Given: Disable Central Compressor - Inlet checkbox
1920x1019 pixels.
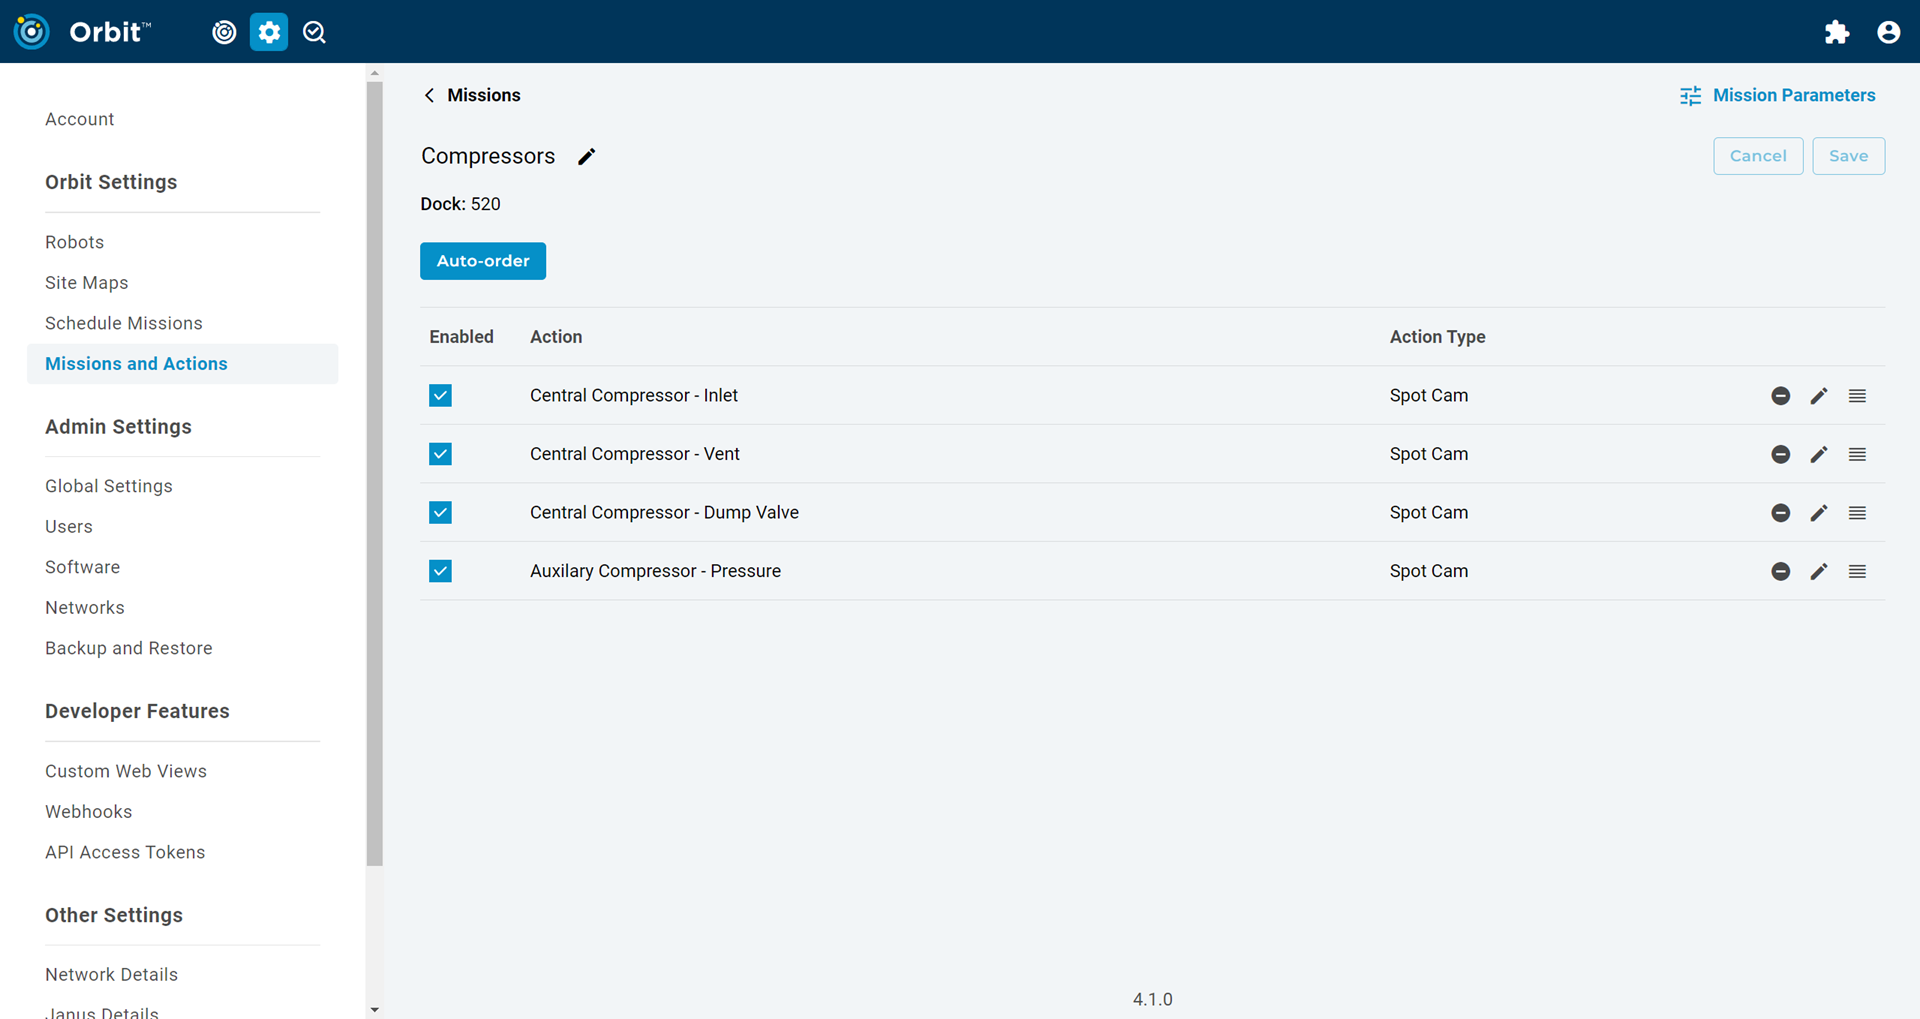Looking at the screenshot, I should [x=440, y=396].
